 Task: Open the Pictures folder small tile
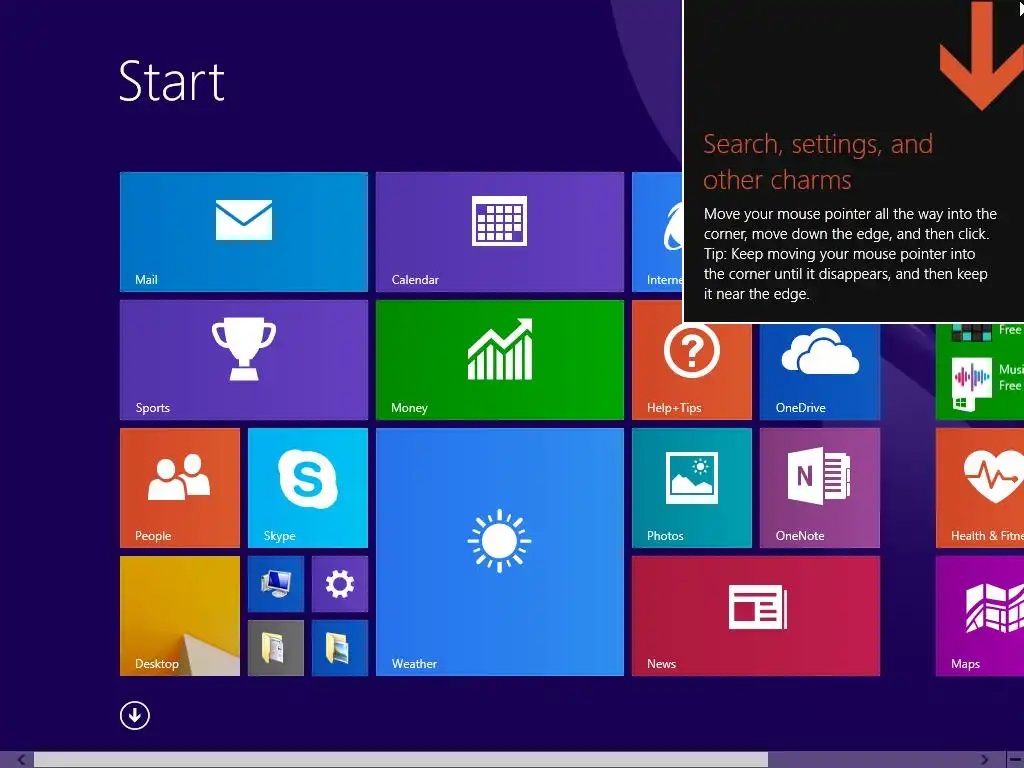click(x=340, y=648)
